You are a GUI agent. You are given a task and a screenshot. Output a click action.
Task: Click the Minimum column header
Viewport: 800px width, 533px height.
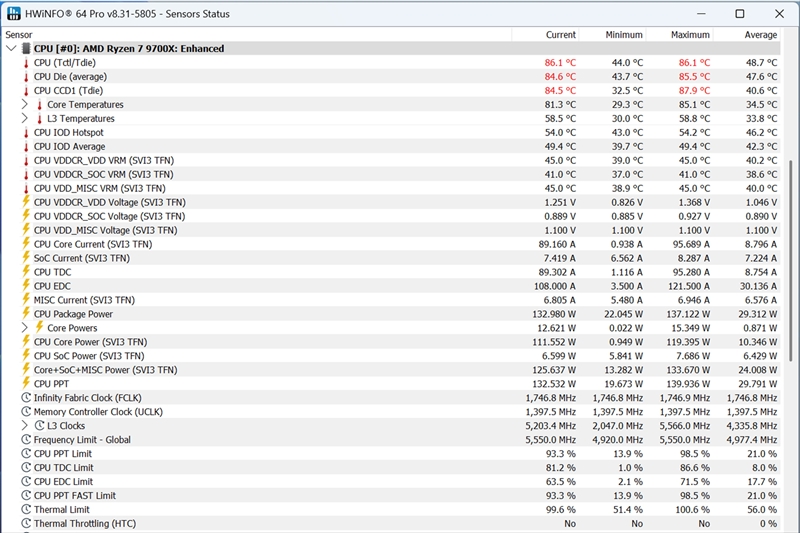click(x=612, y=35)
